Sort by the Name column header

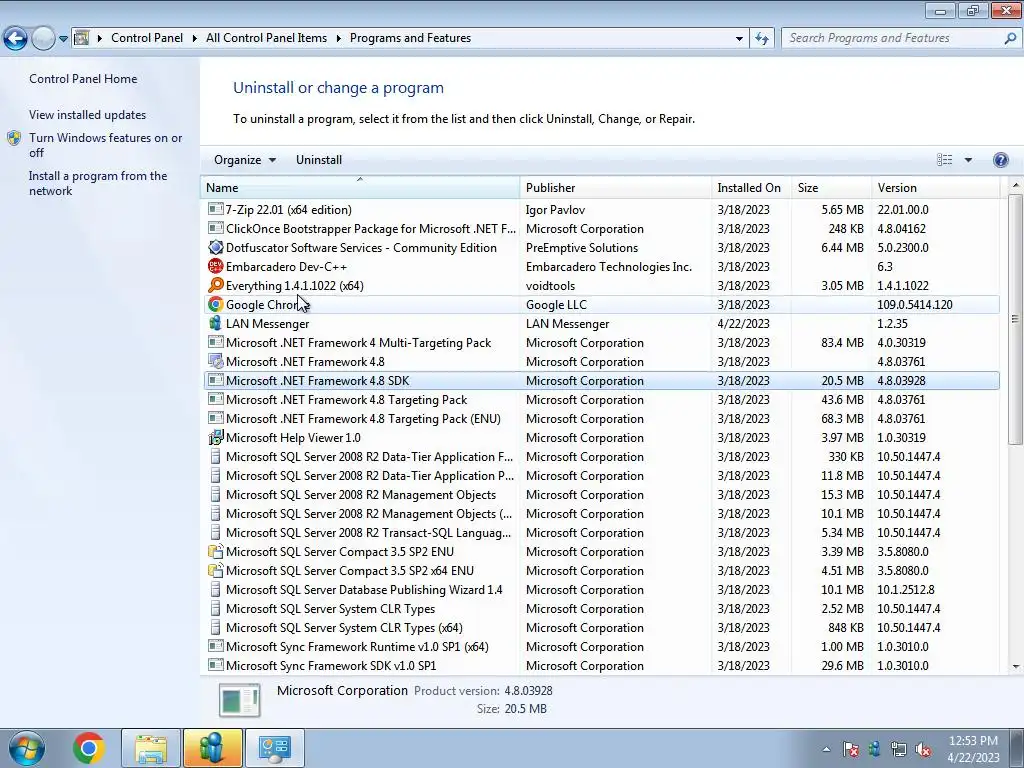pyautogui.click(x=360, y=188)
